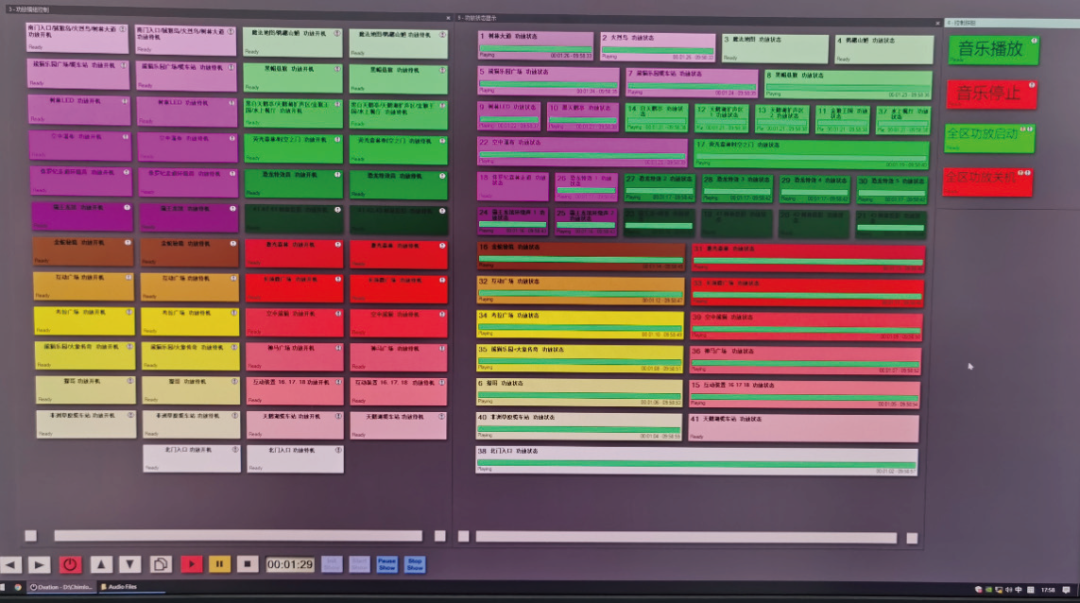Select the 22 空中漫布 status tile
The width and height of the screenshot is (1080, 603).
click(581, 151)
